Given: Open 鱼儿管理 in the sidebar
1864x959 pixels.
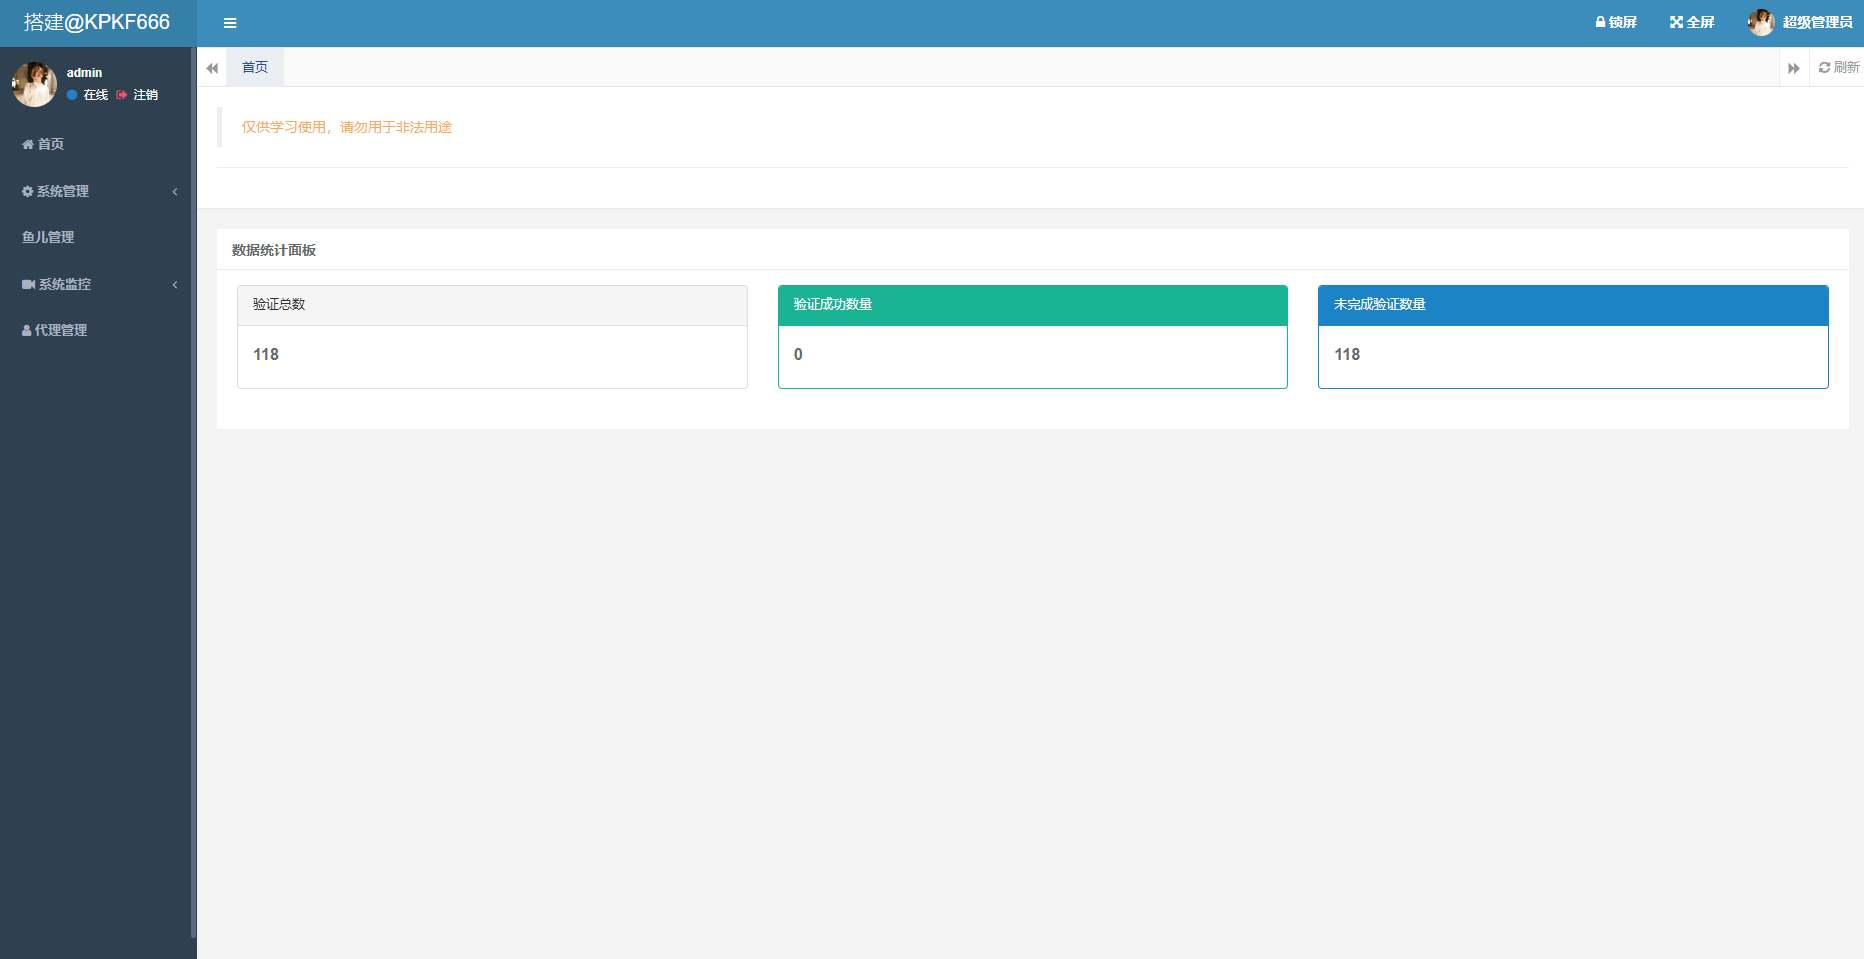Looking at the screenshot, I should (x=48, y=237).
